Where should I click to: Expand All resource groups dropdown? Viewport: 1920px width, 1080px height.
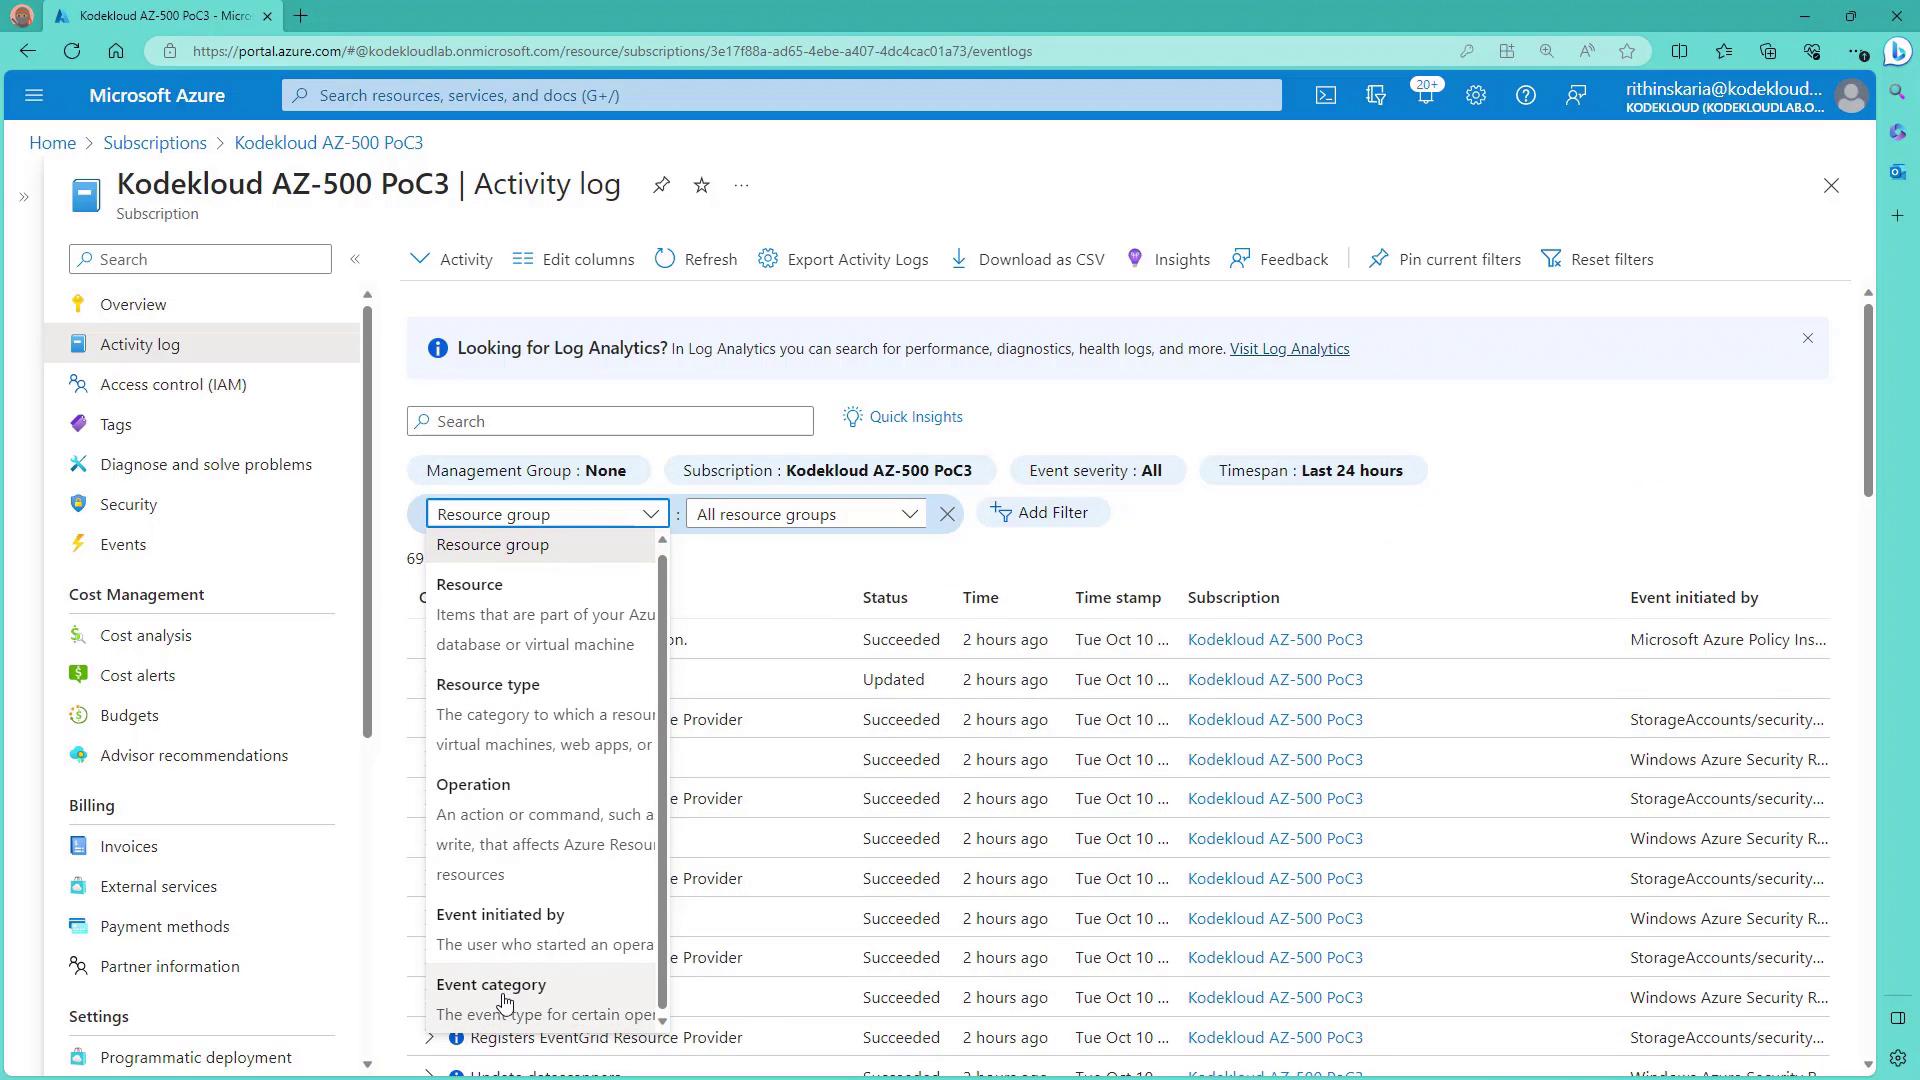(806, 514)
